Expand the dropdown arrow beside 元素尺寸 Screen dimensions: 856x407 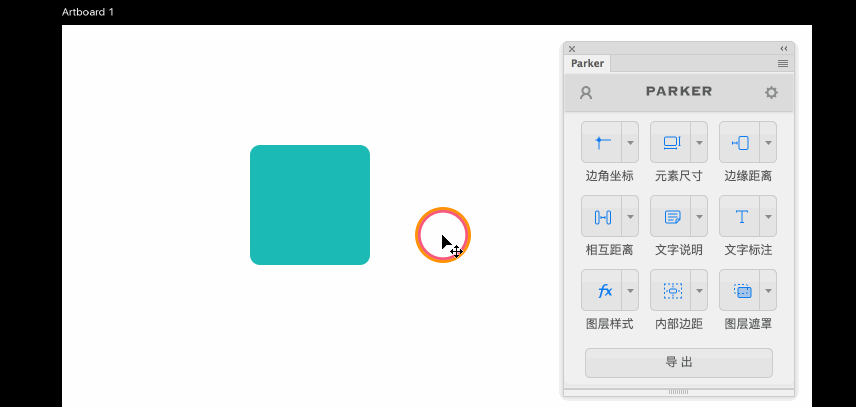(x=699, y=142)
